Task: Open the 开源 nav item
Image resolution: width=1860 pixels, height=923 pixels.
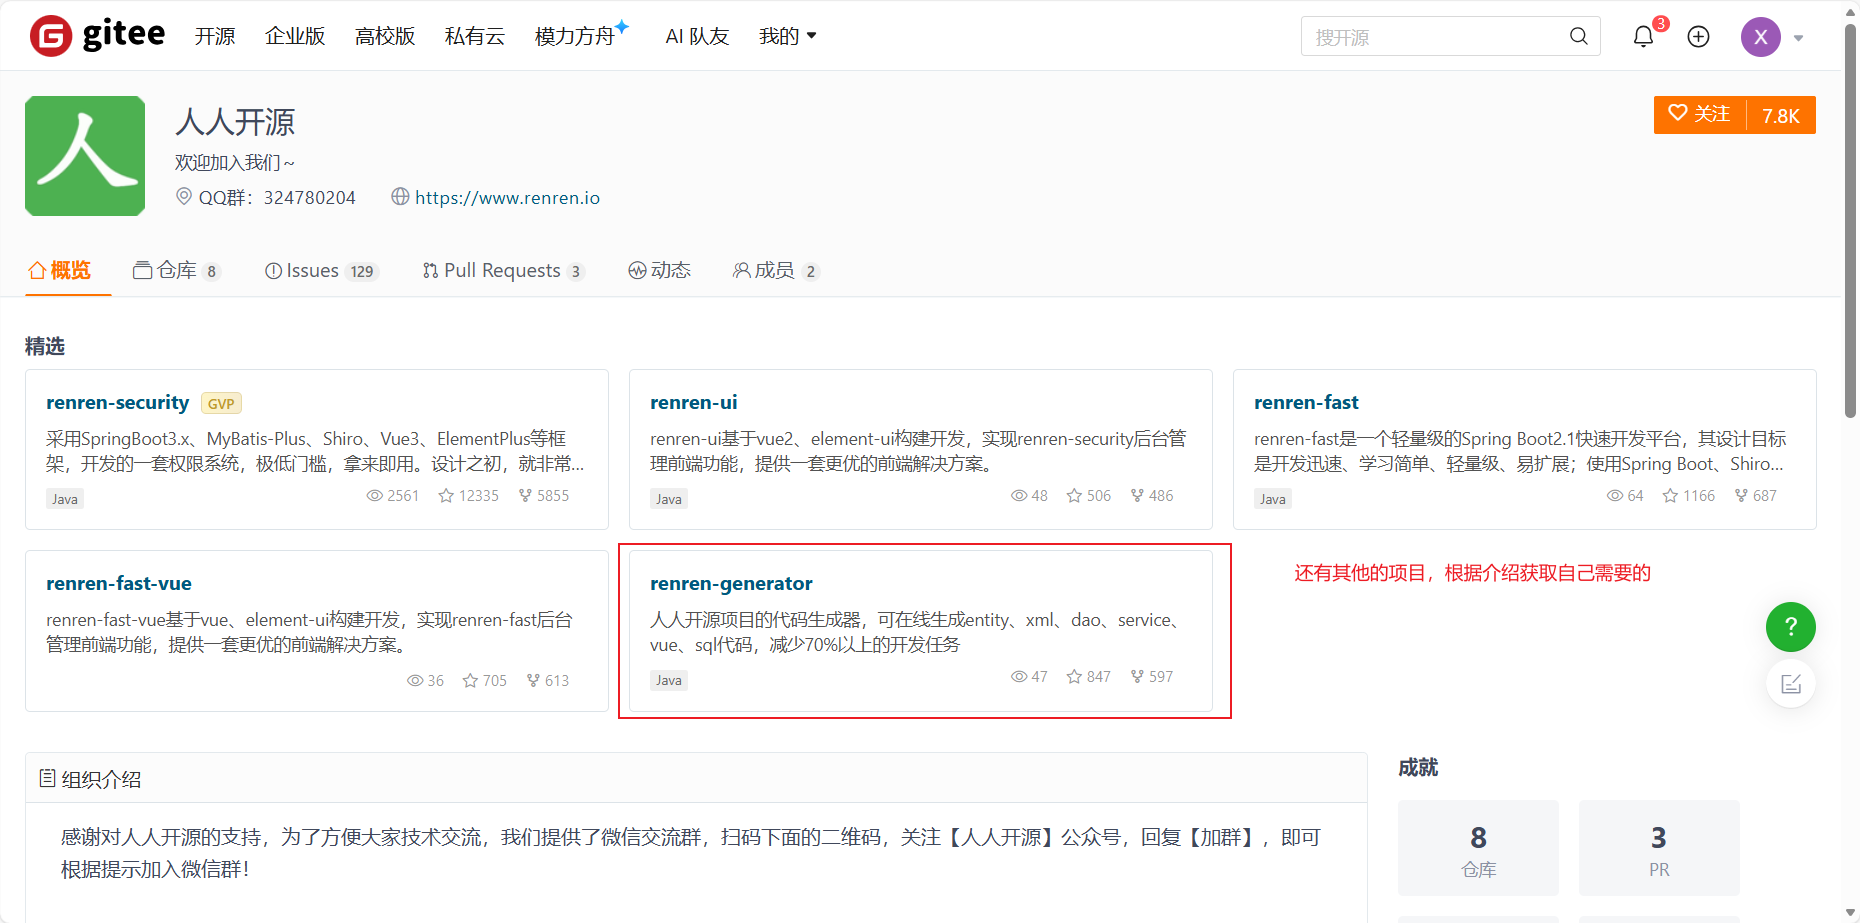Action: coord(215,36)
